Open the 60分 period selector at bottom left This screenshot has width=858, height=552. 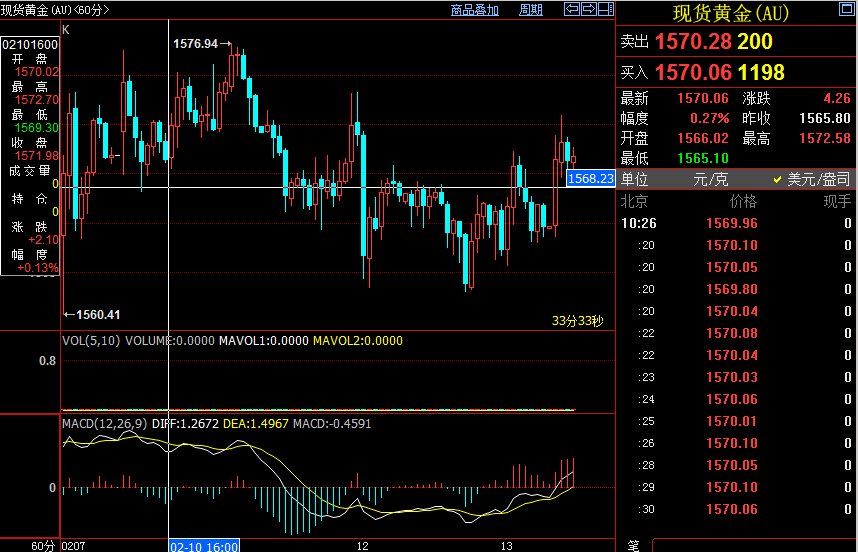43,546
